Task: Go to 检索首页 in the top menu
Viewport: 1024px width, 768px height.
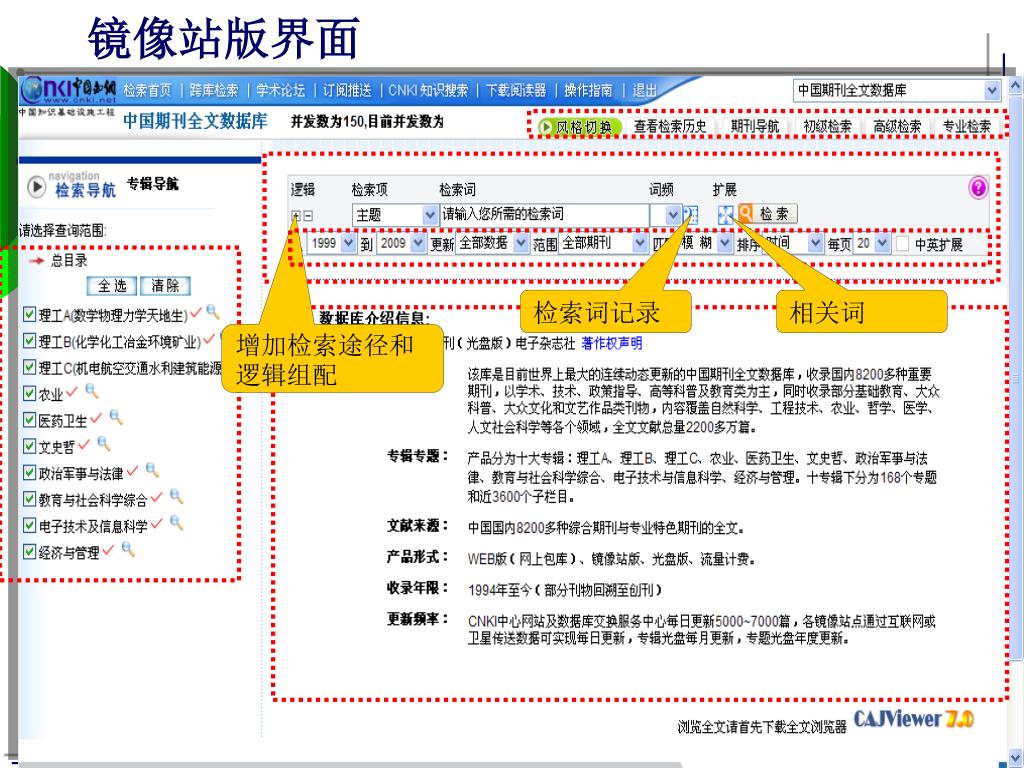Action: (148, 90)
